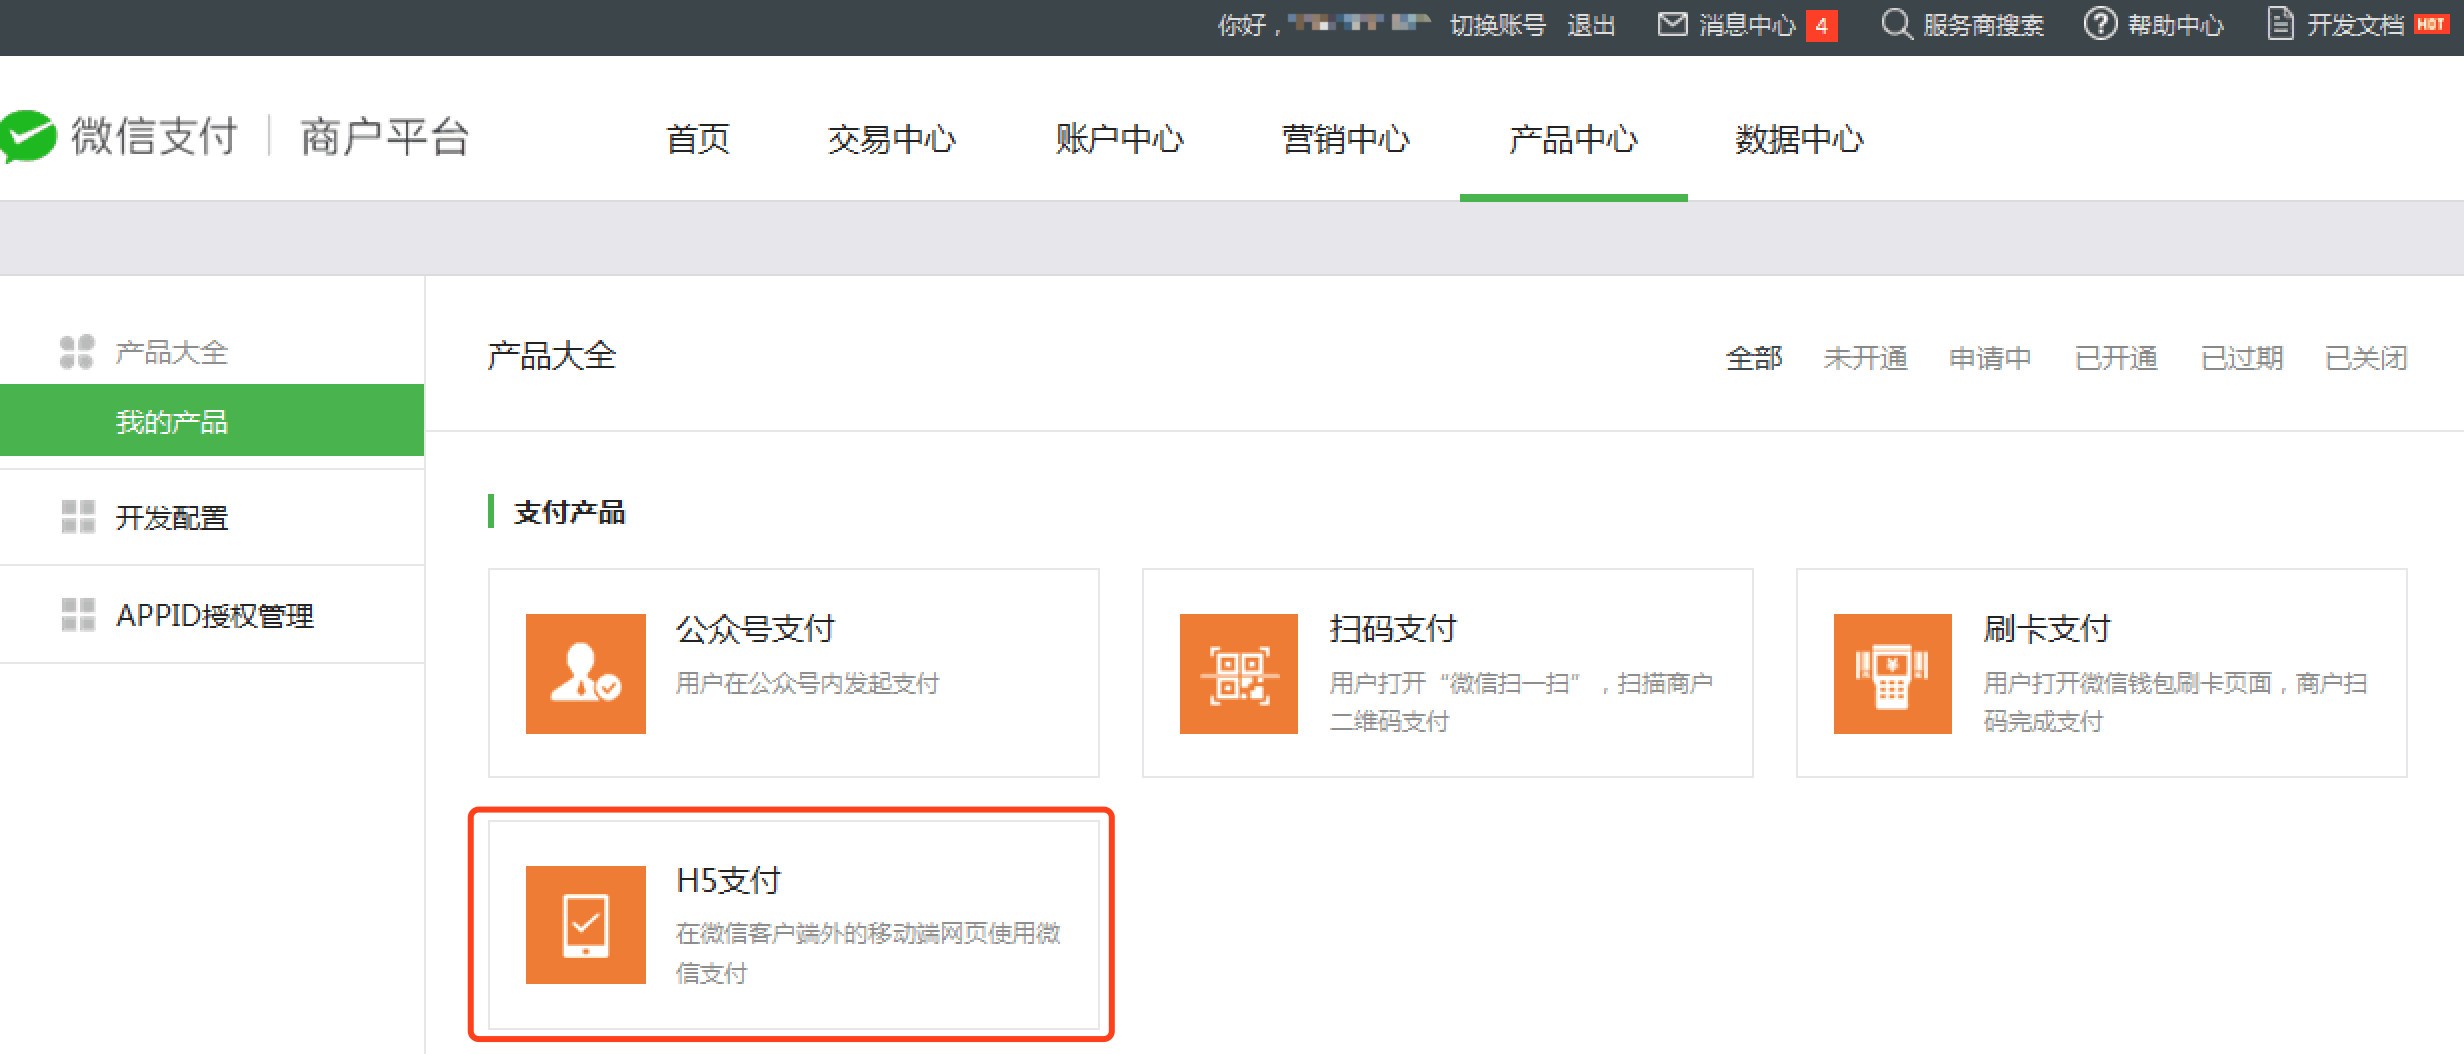This screenshot has height=1054, width=2464.
Task: Filter products by 已过期
Action: tap(2242, 357)
